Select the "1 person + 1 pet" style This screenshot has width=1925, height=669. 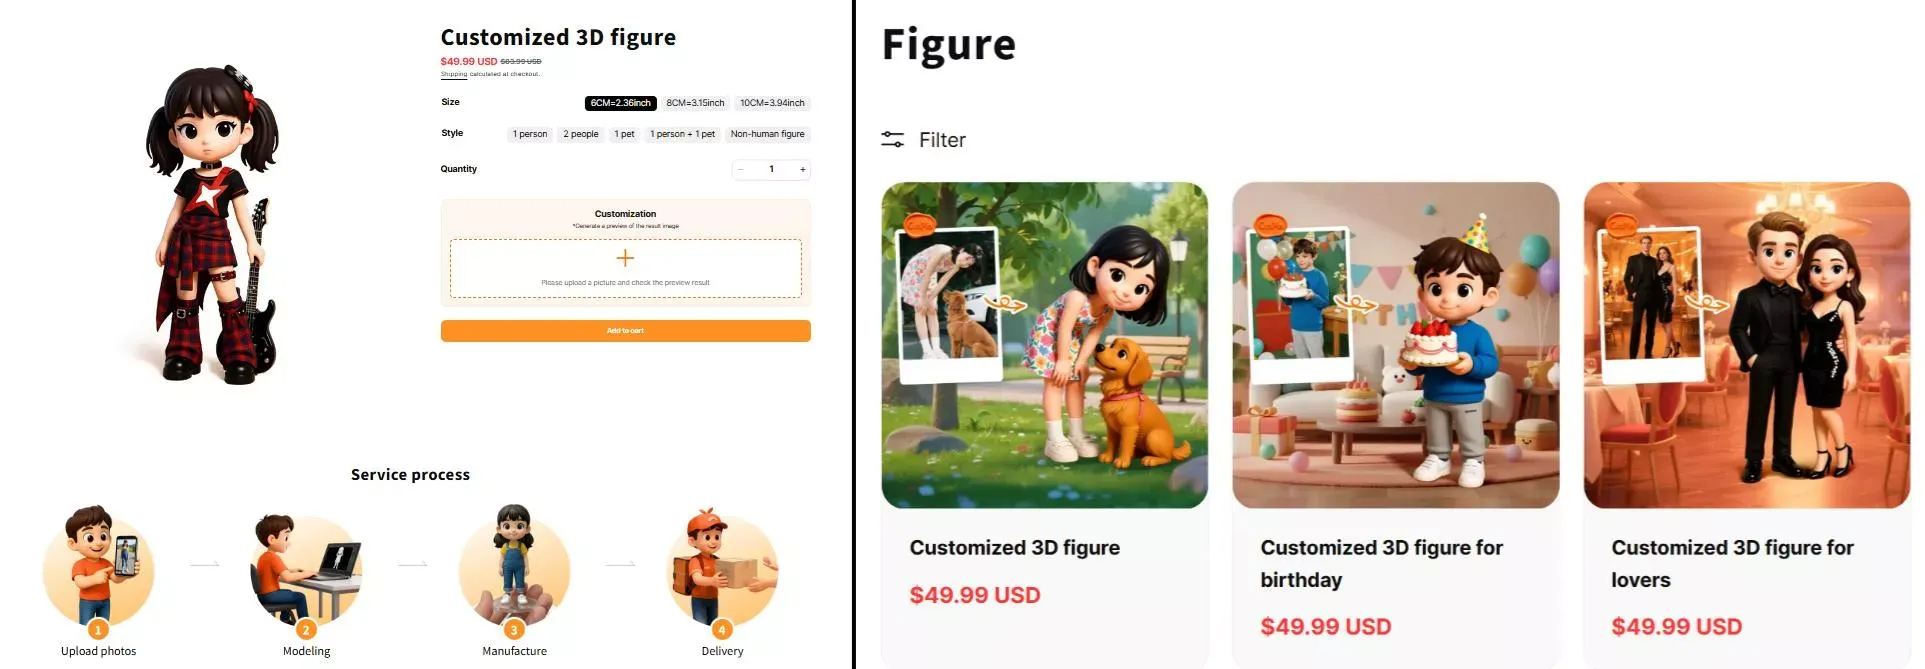[682, 134]
